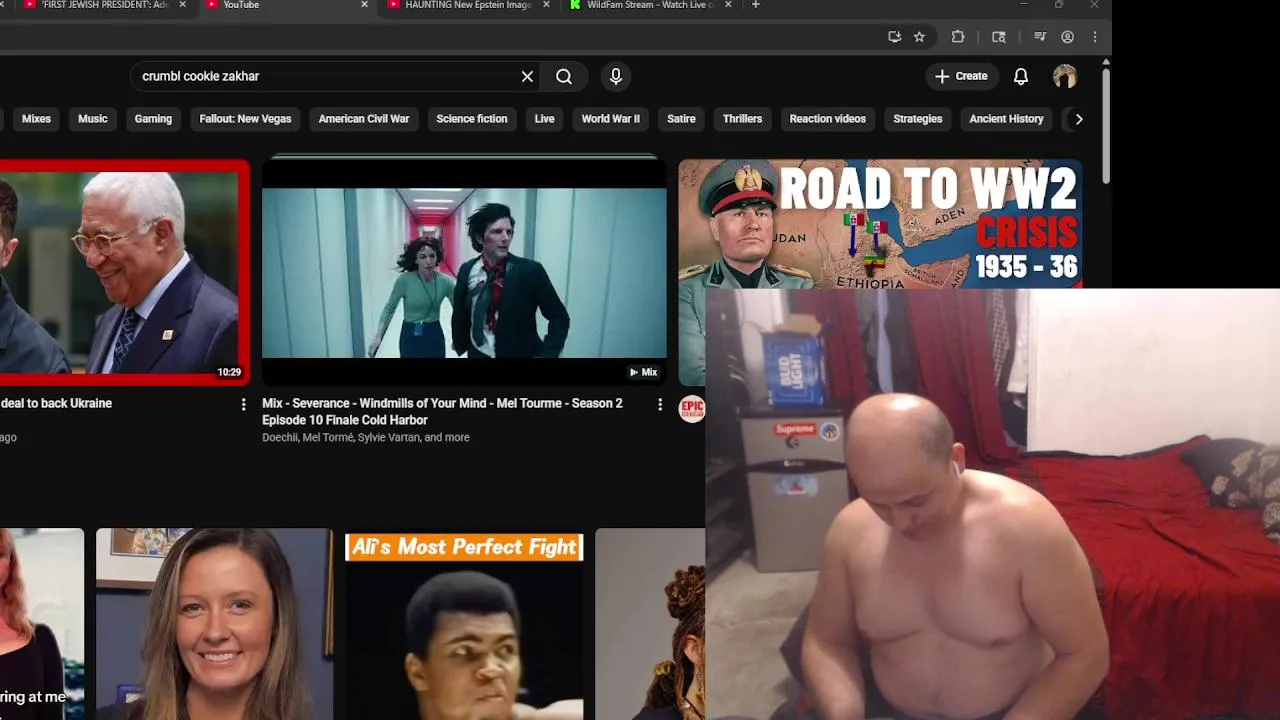Select the Mixes filter chip
Screen dimensions: 1280x720
[x=36, y=119]
